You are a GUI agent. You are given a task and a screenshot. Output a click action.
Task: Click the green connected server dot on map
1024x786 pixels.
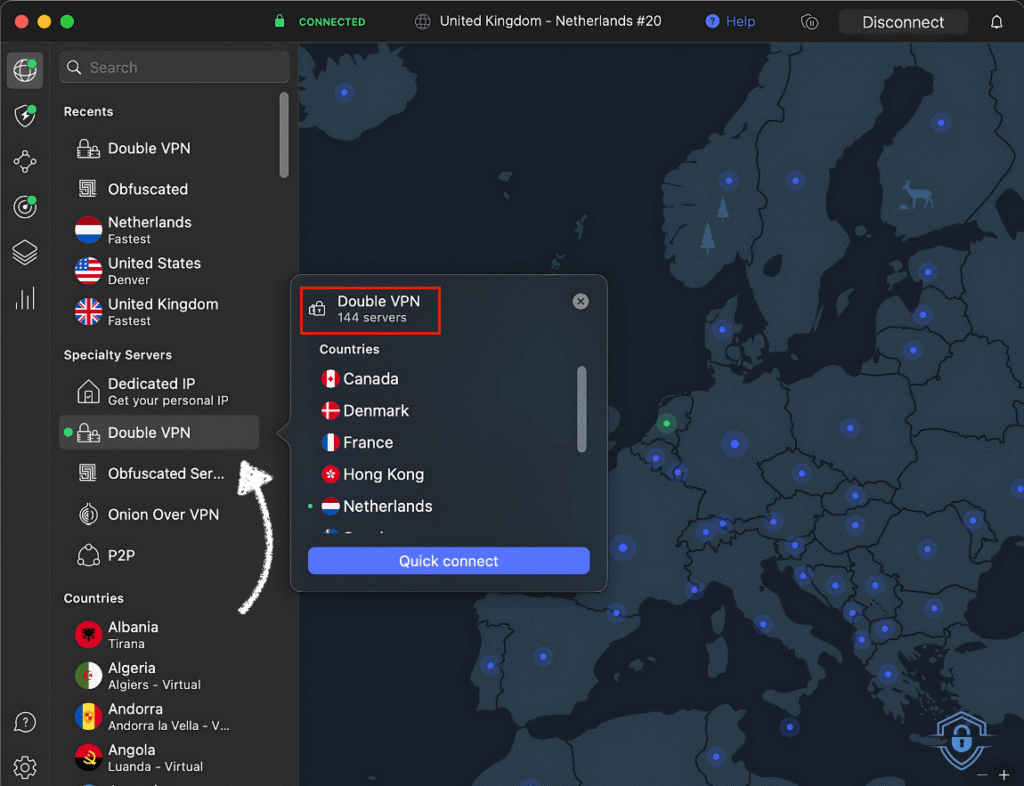pyautogui.click(x=666, y=424)
